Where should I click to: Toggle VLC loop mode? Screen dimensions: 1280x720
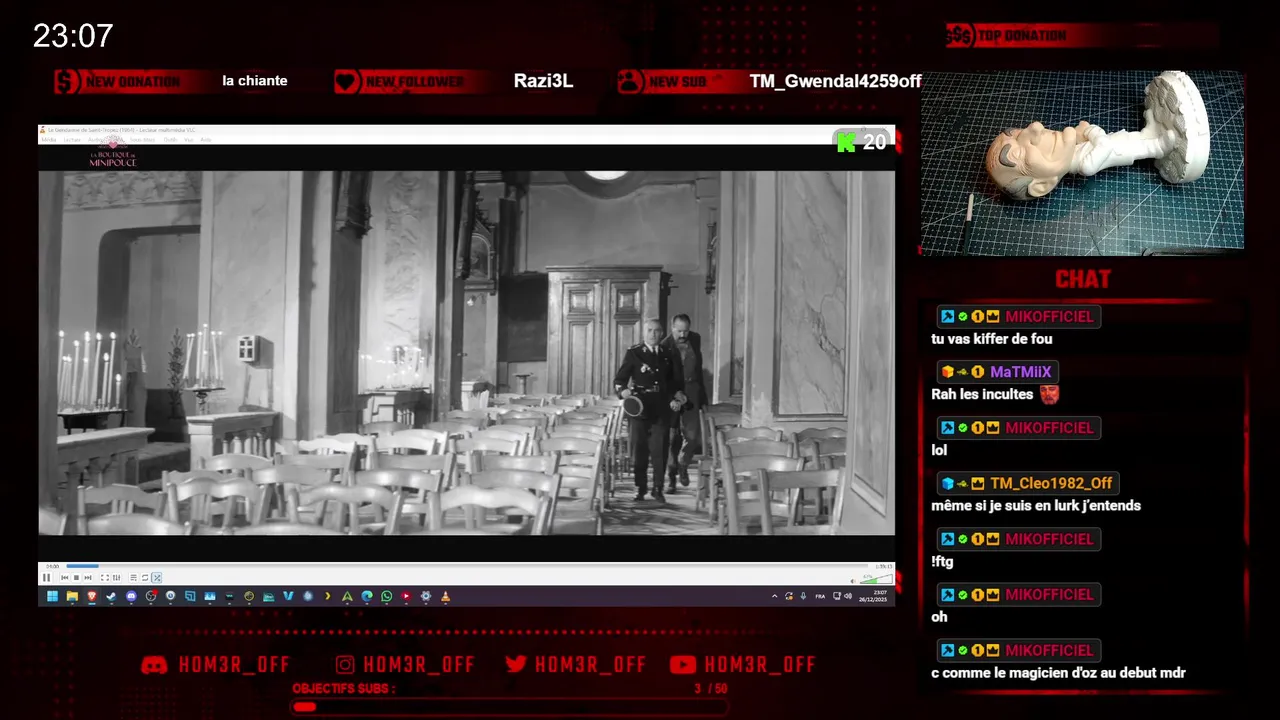pos(145,577)
